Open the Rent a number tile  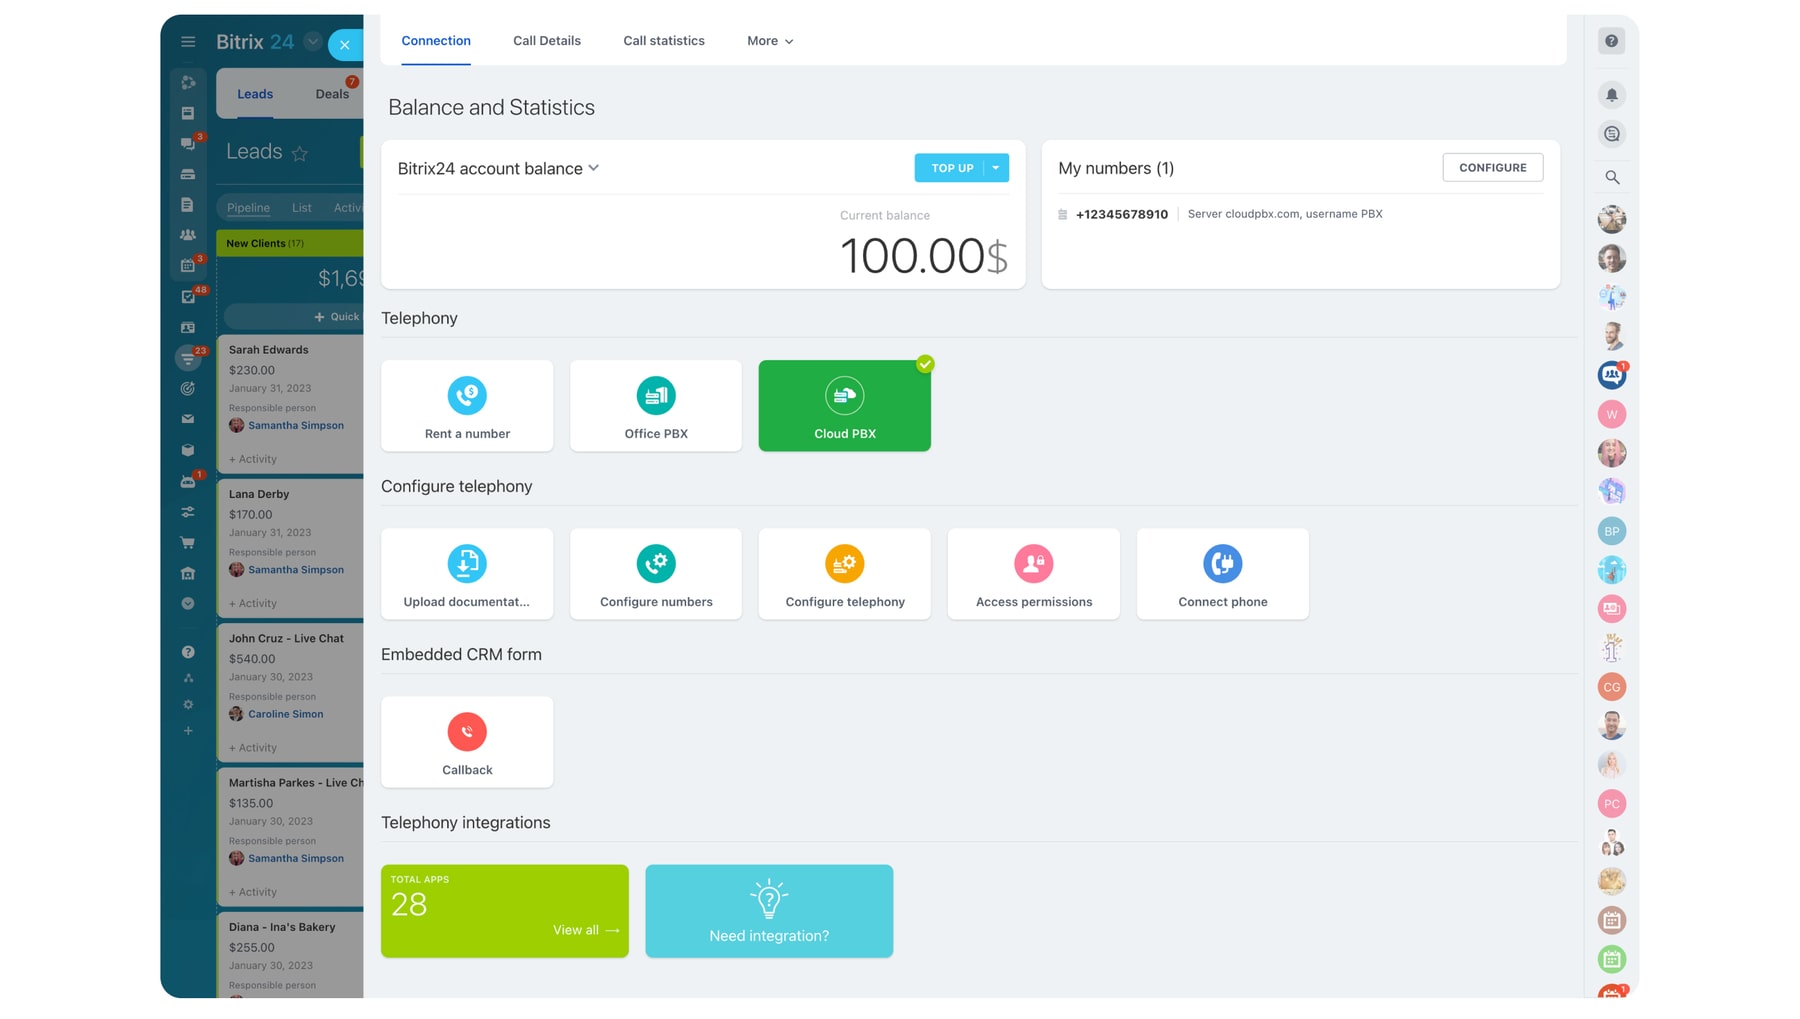pos(466,406)
